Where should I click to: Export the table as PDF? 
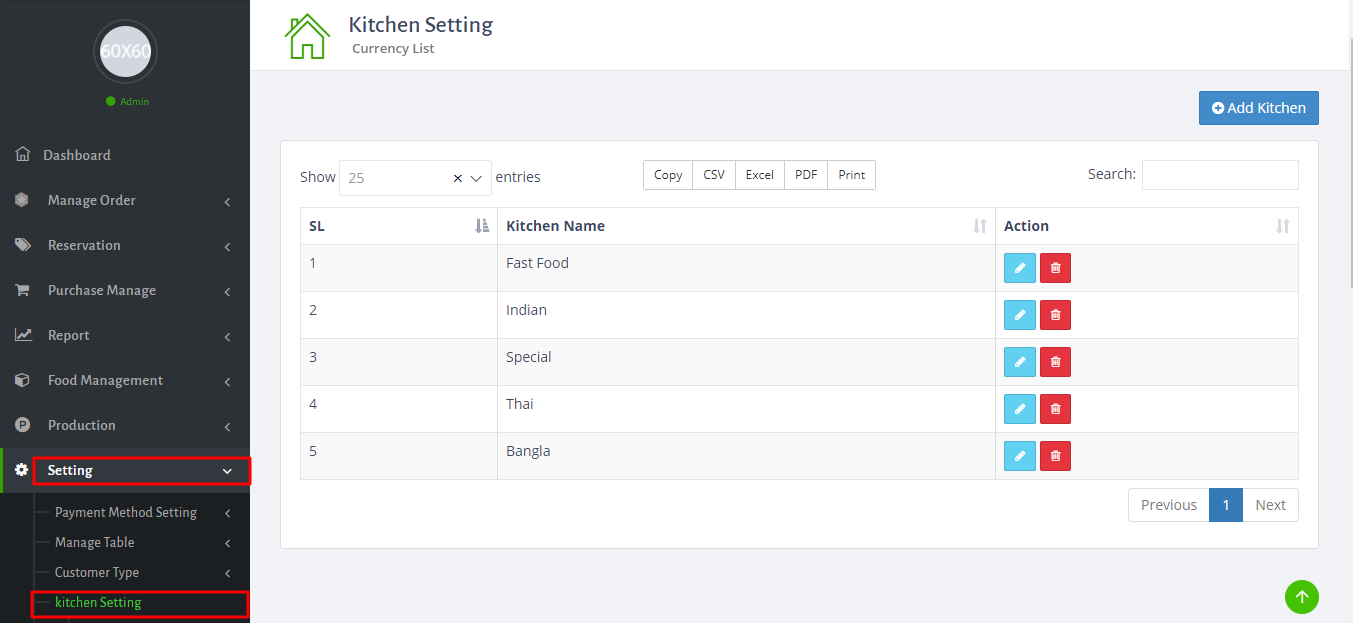click(805, 174)
